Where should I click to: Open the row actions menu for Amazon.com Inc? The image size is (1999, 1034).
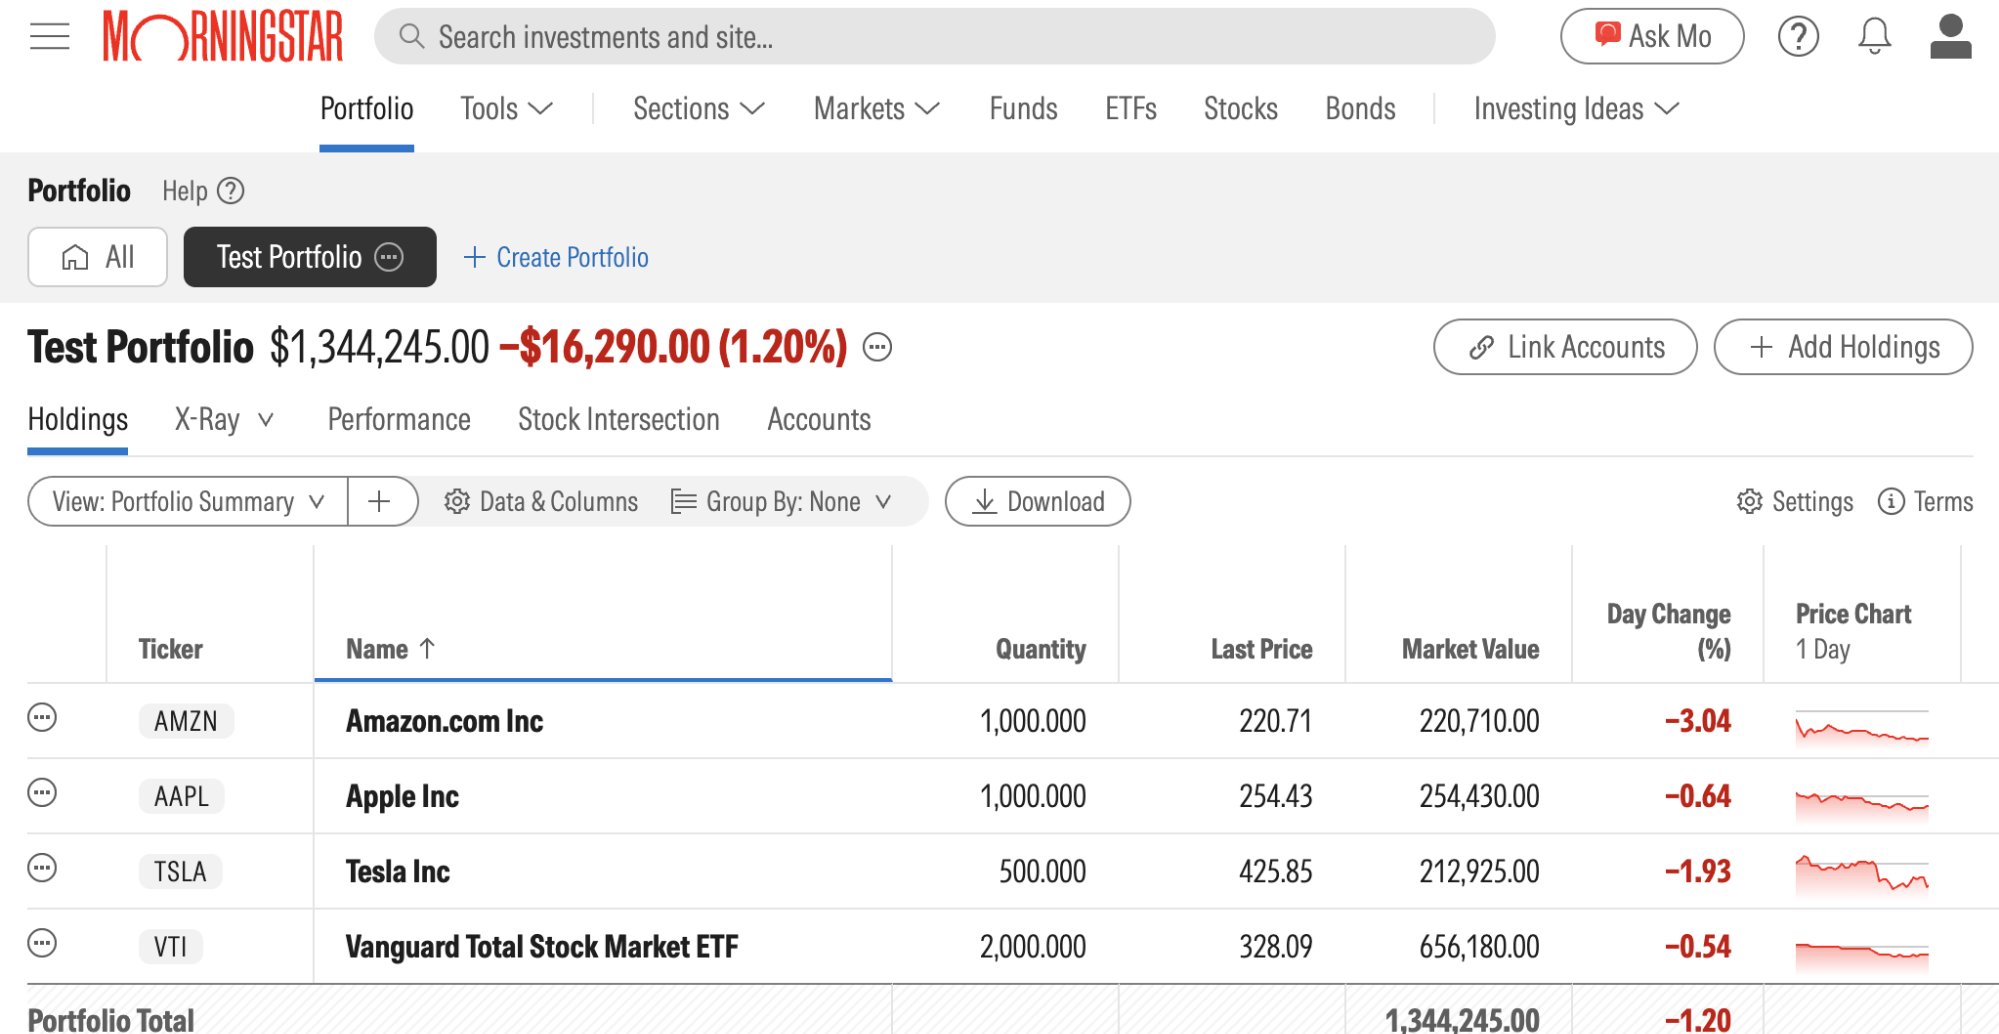[42, 718]
